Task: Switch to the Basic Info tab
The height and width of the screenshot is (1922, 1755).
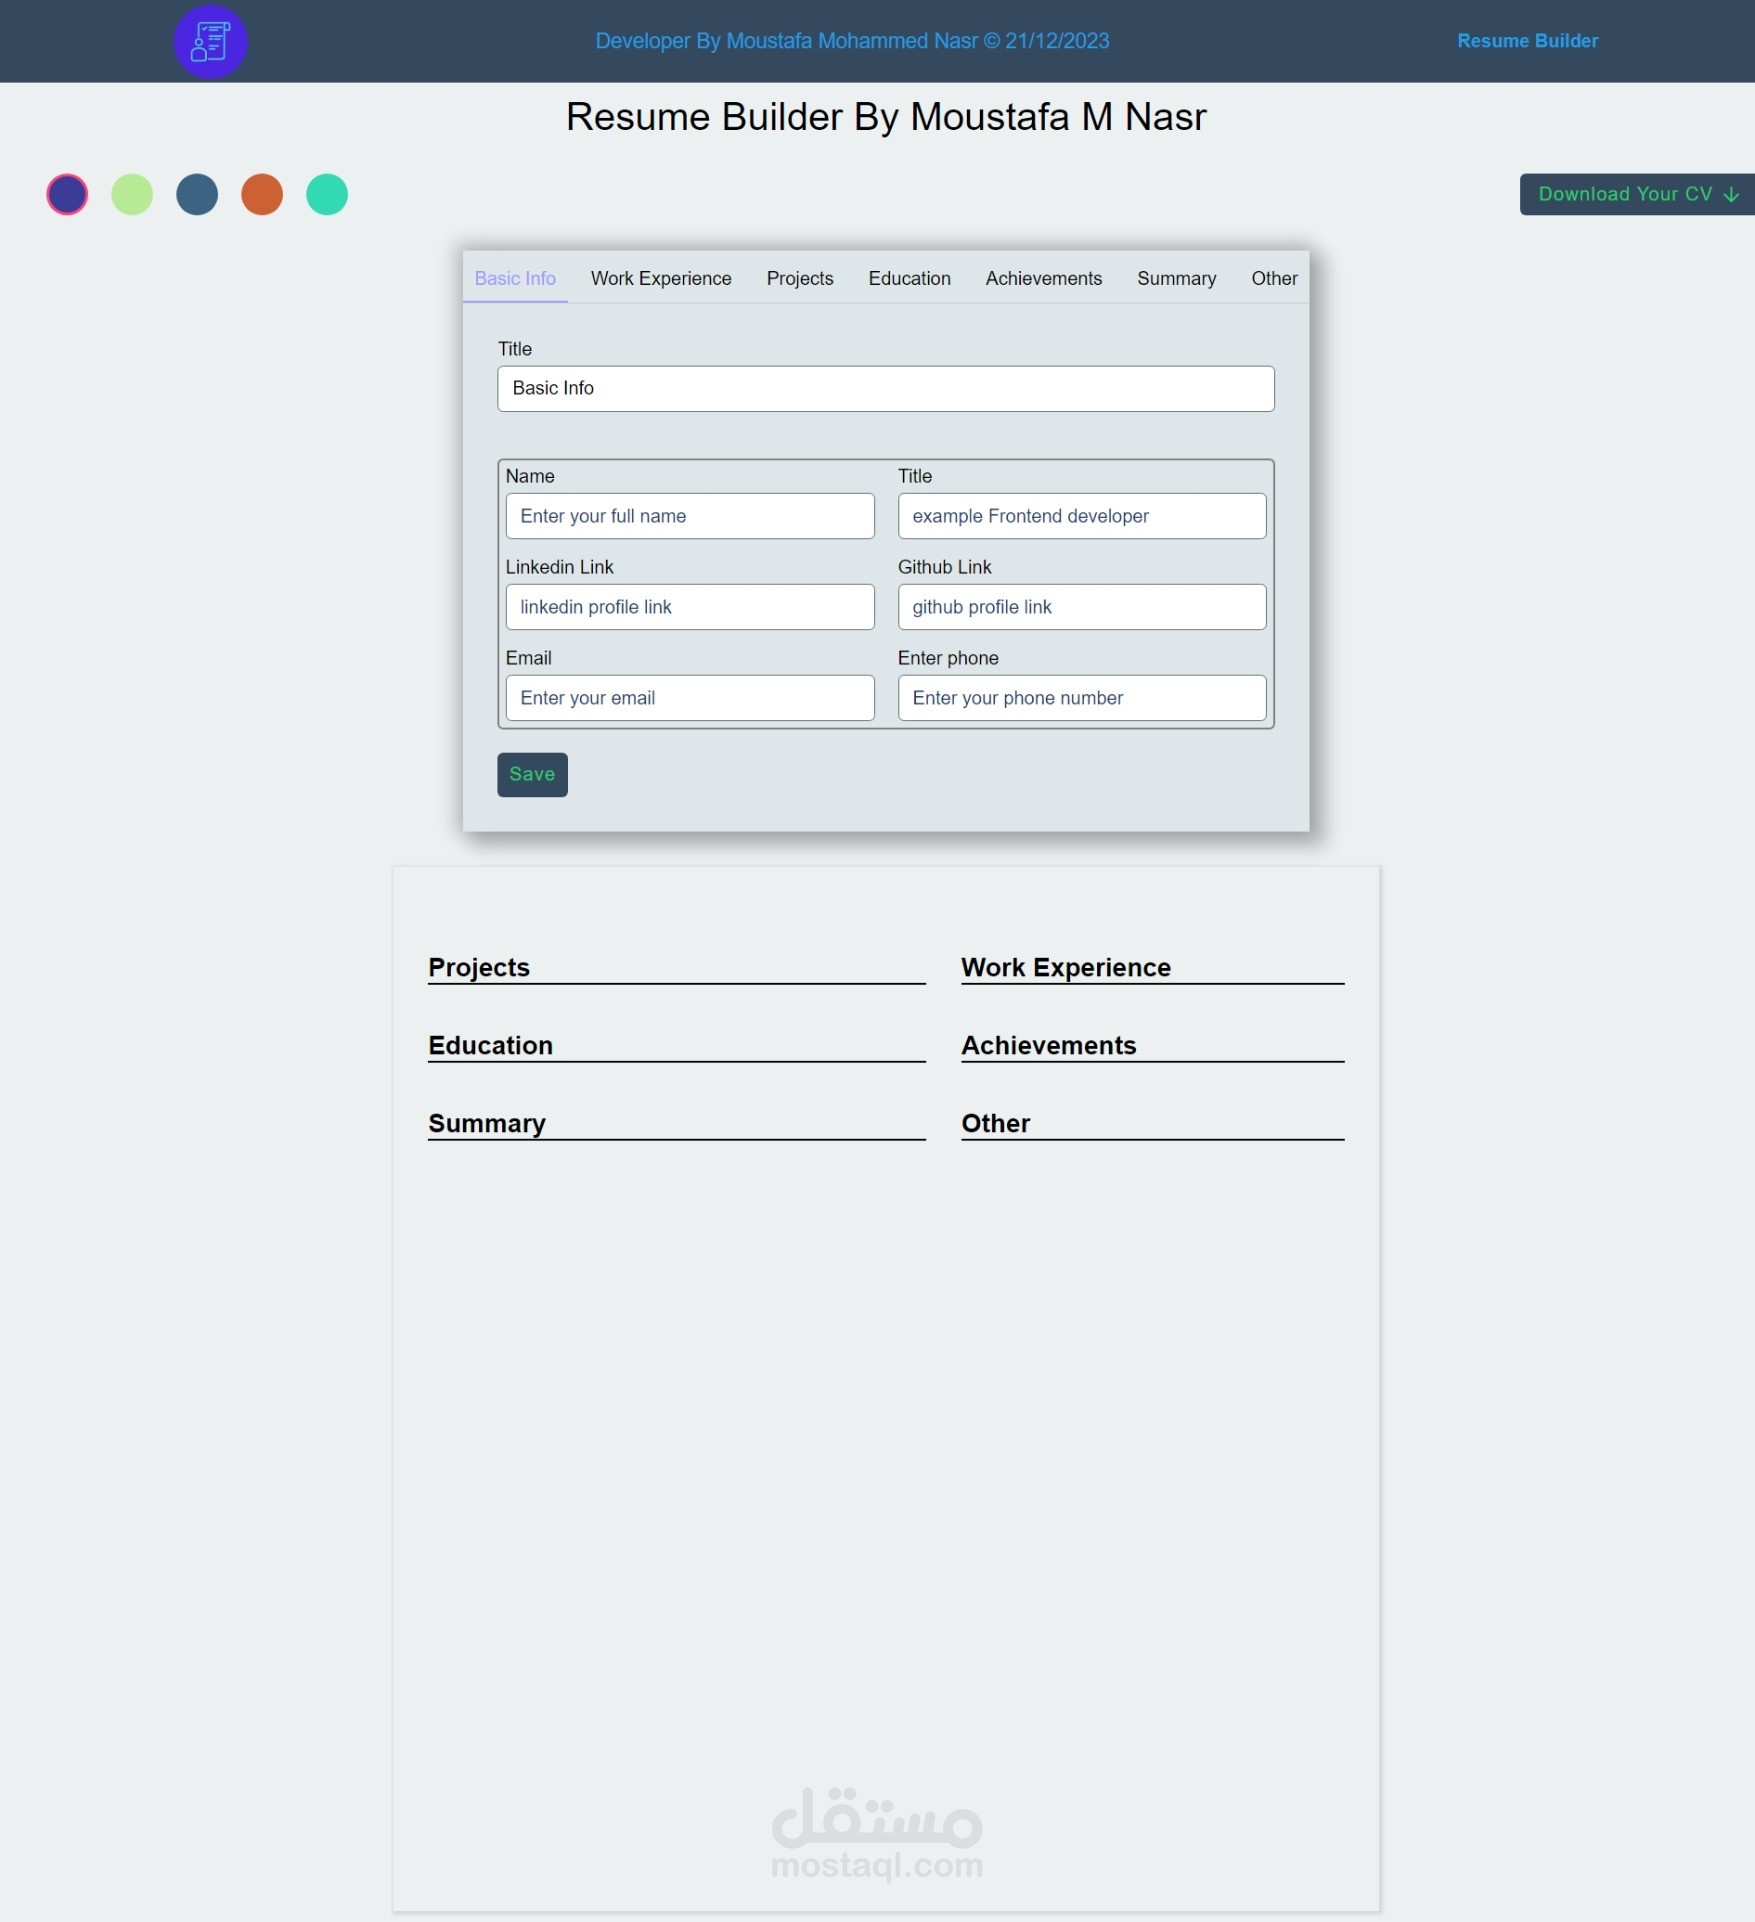Action: (515, 278)
